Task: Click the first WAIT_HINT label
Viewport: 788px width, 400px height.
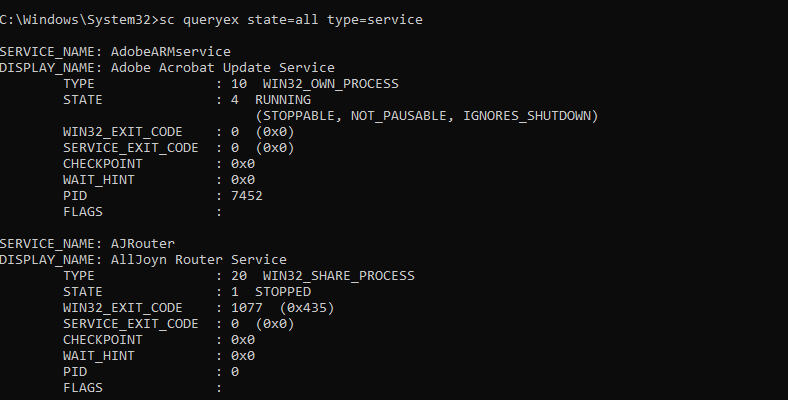Action: click(x=98, y=180)
